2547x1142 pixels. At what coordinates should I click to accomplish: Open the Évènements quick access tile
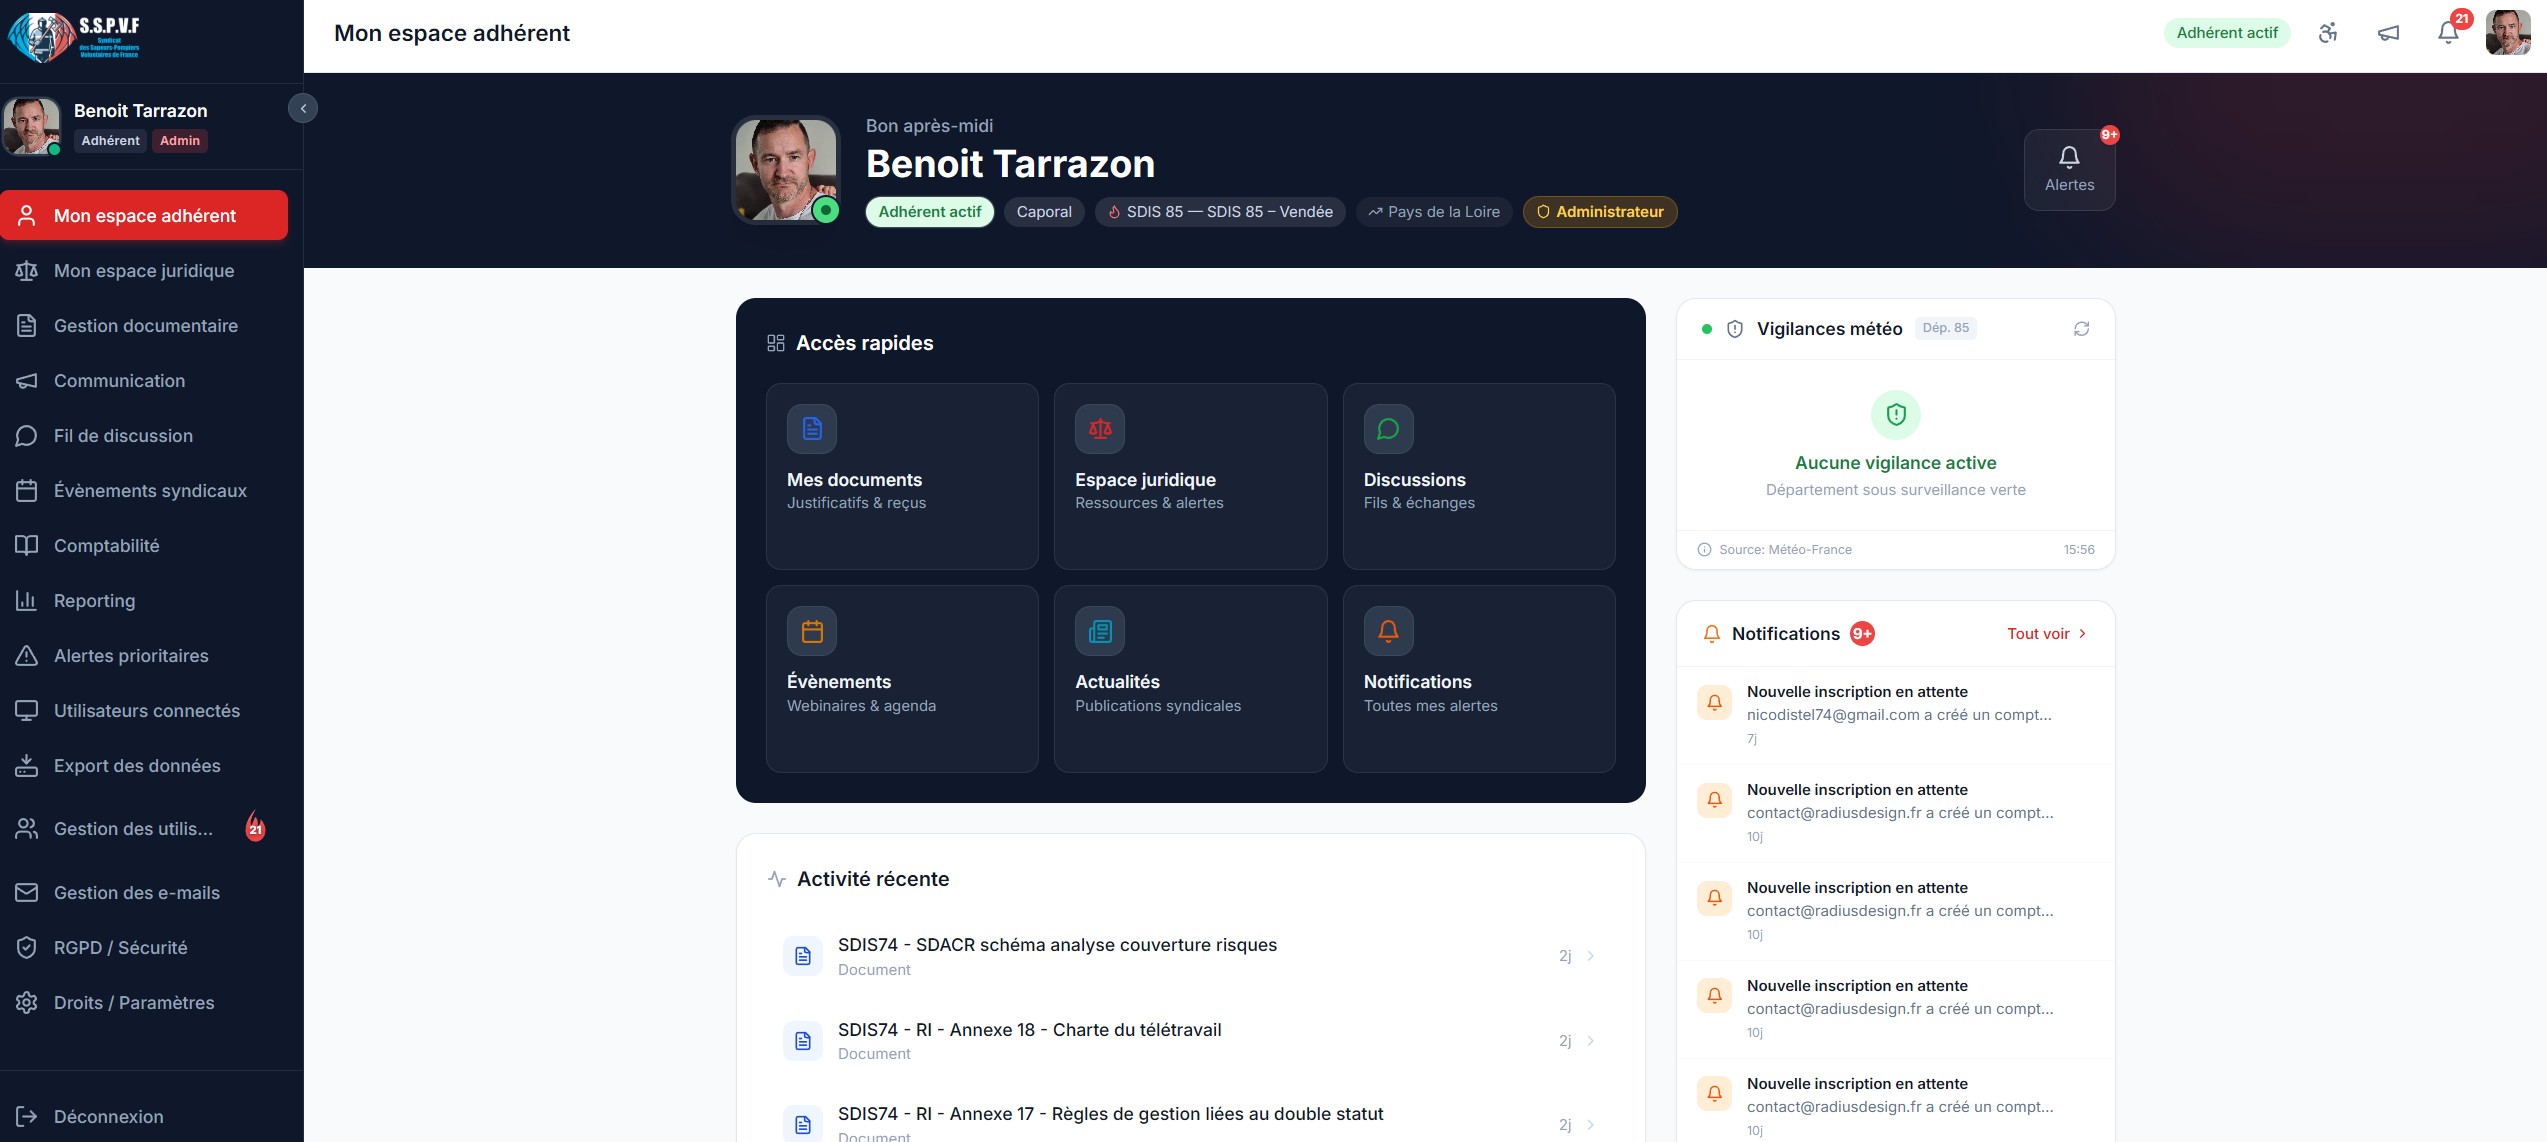pyautogui.click(x=901, y=678)
